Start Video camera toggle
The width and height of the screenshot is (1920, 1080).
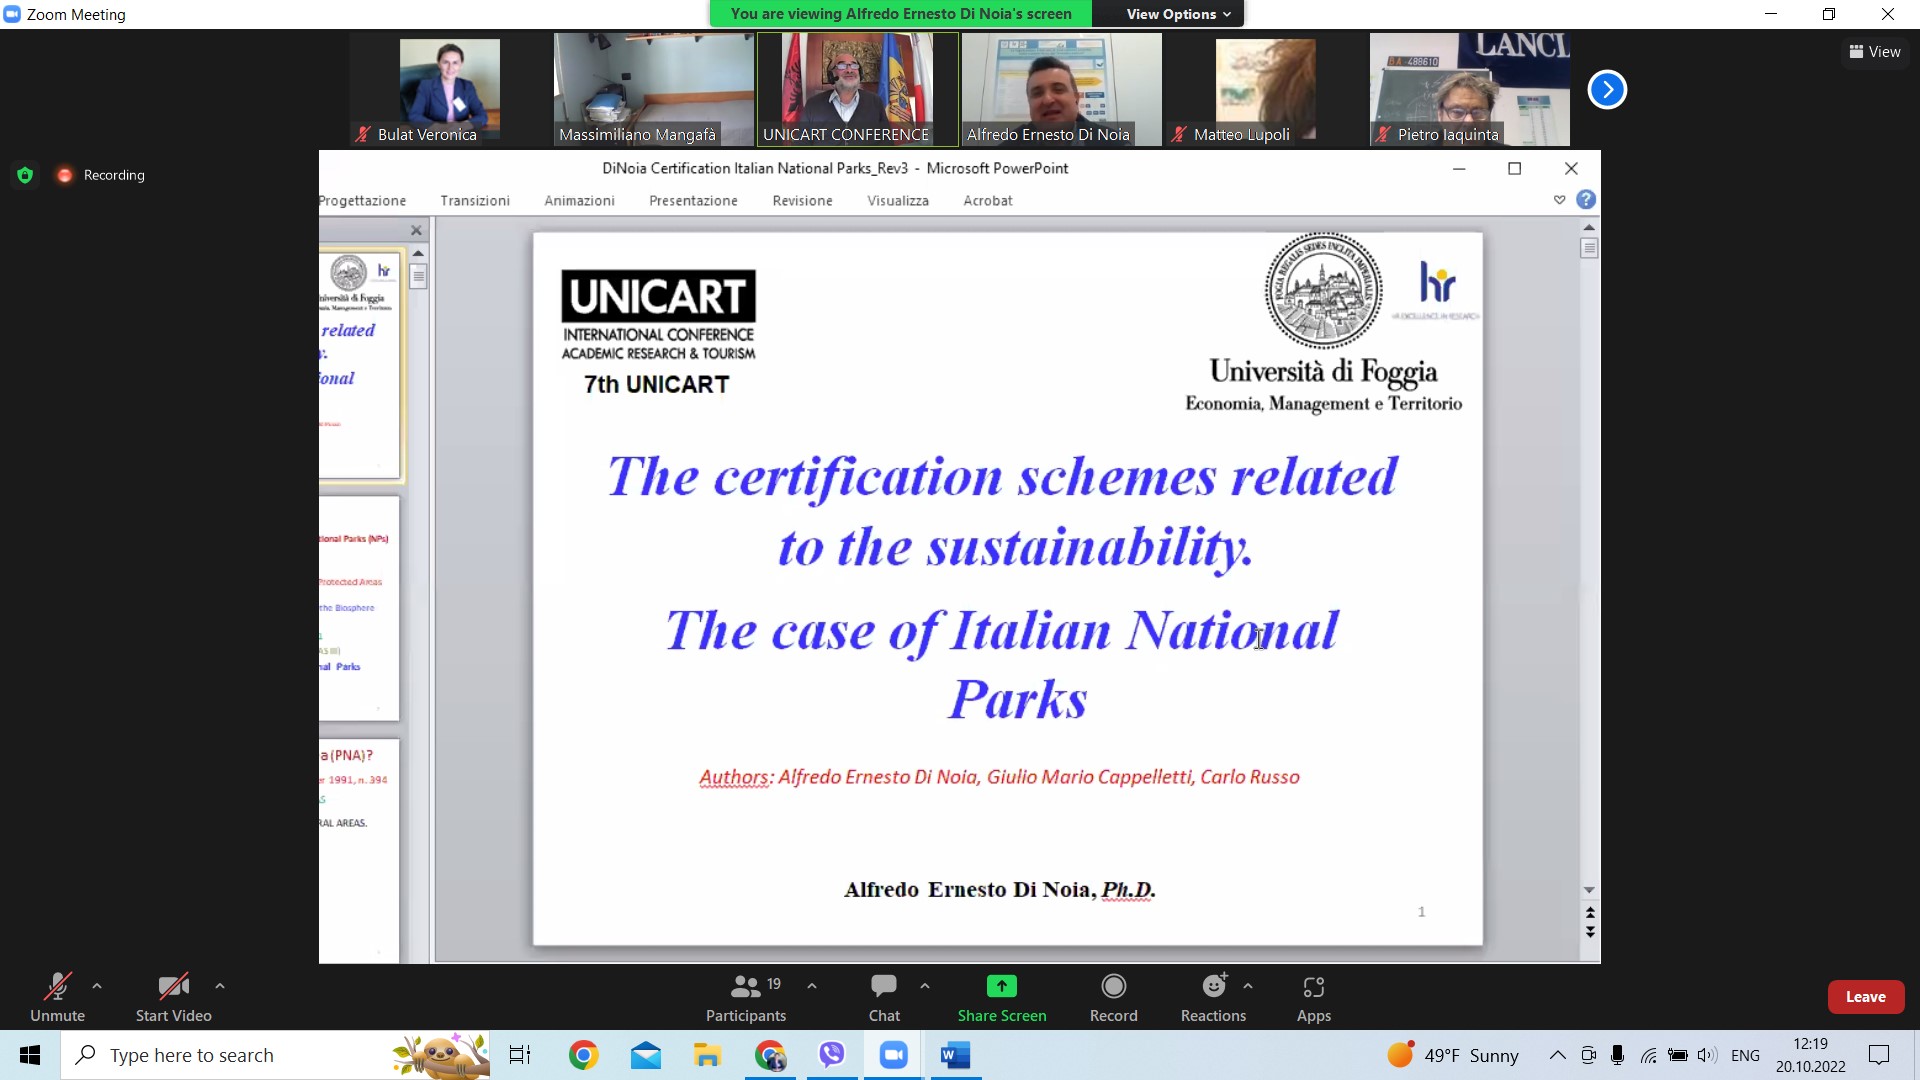pyautogui.click(x=173, y=998)
